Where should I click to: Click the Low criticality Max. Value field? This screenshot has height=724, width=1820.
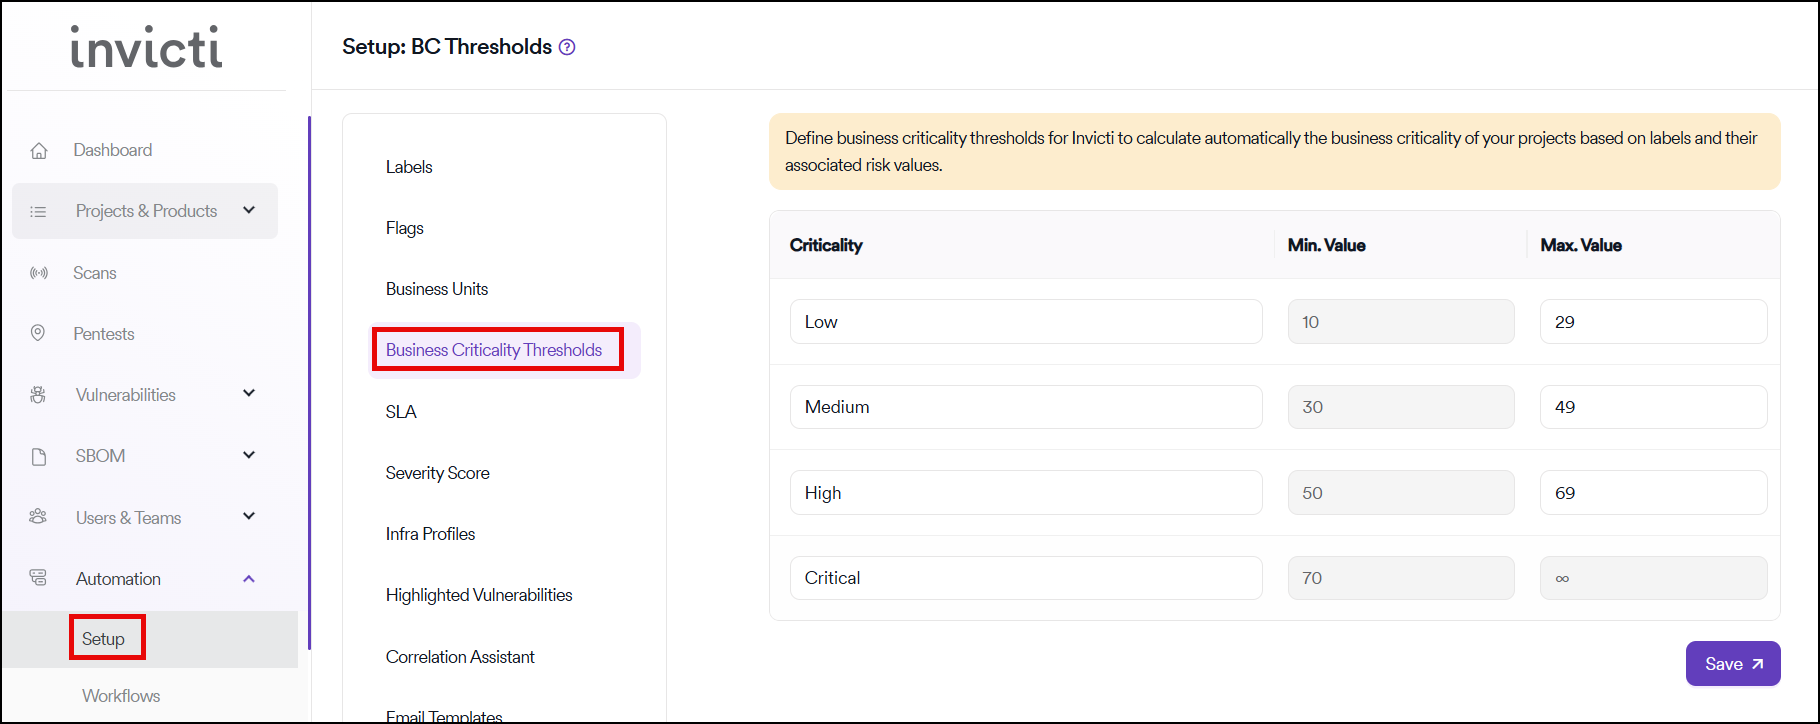click(x=1652, y=322)
